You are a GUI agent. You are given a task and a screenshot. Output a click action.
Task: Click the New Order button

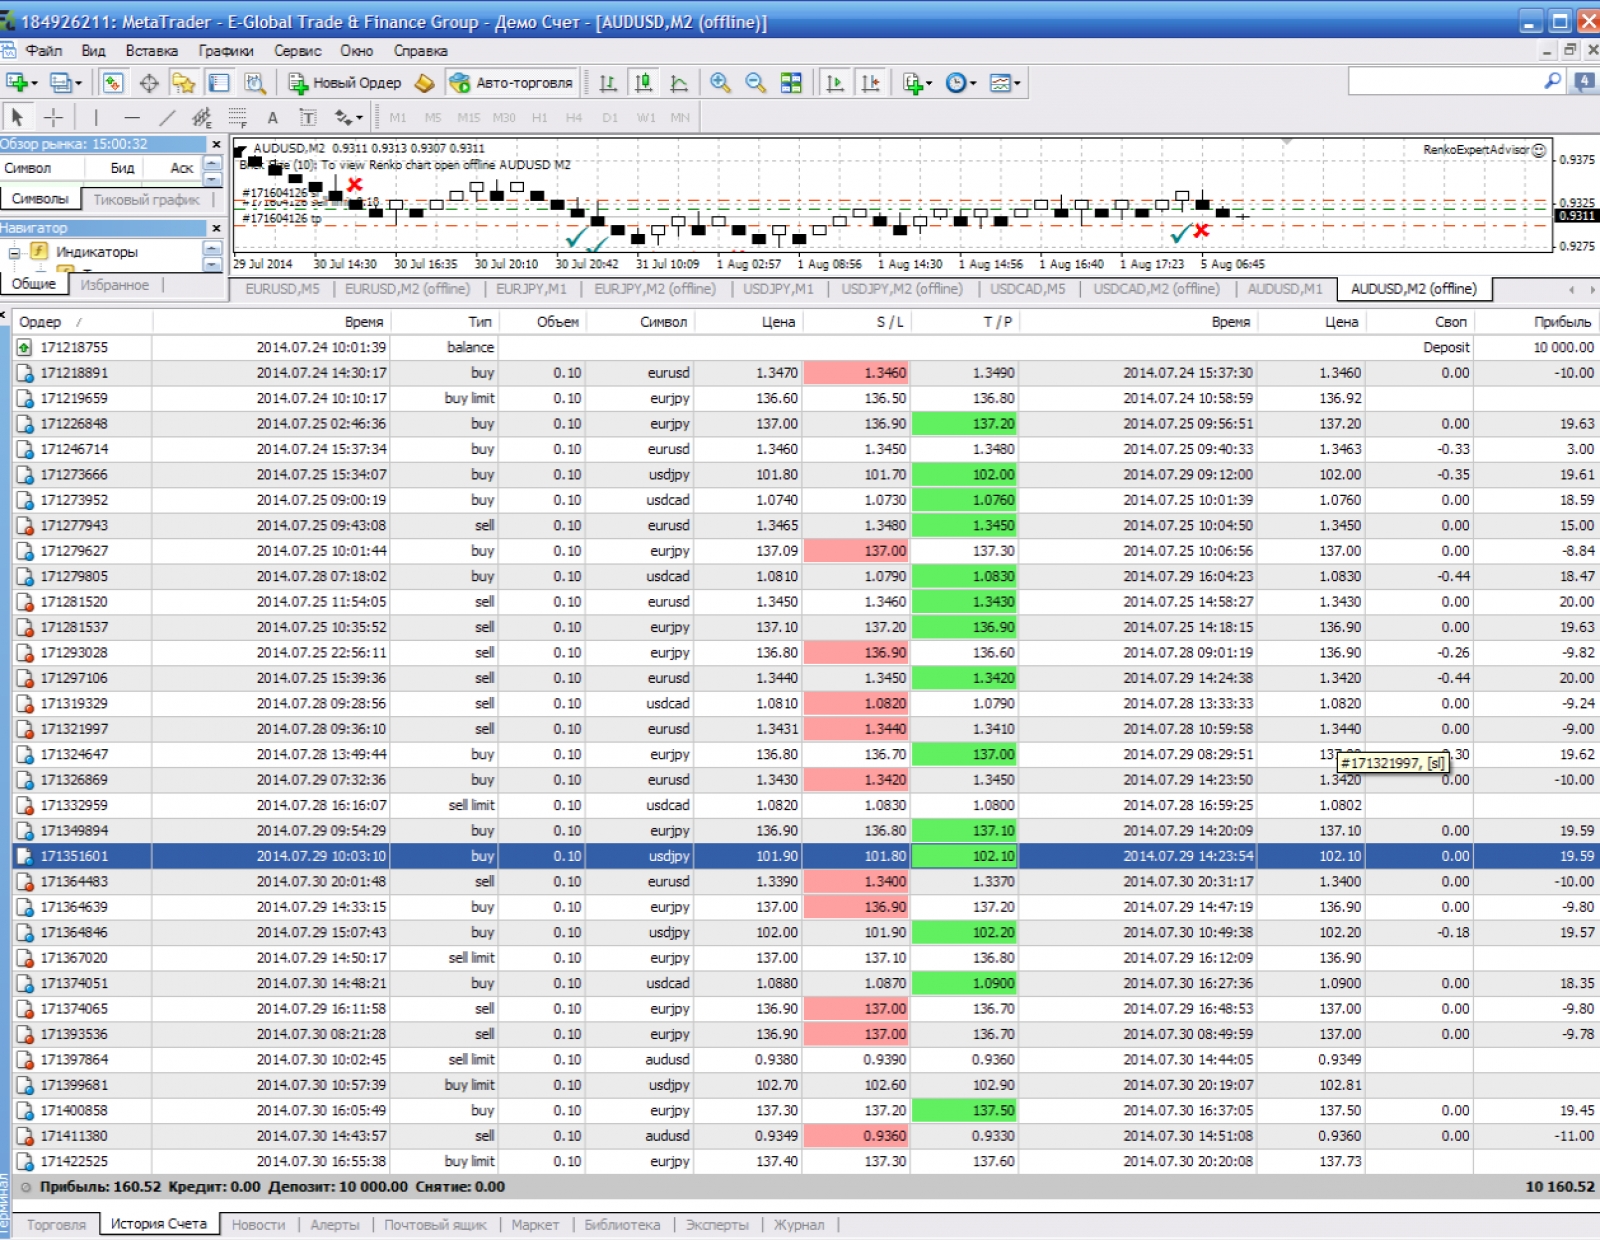[x=345, y=83]
